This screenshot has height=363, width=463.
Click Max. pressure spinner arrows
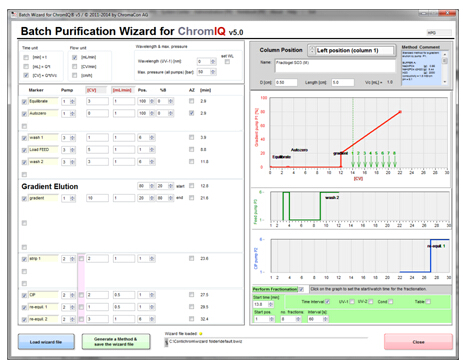(x=213, y=72)
